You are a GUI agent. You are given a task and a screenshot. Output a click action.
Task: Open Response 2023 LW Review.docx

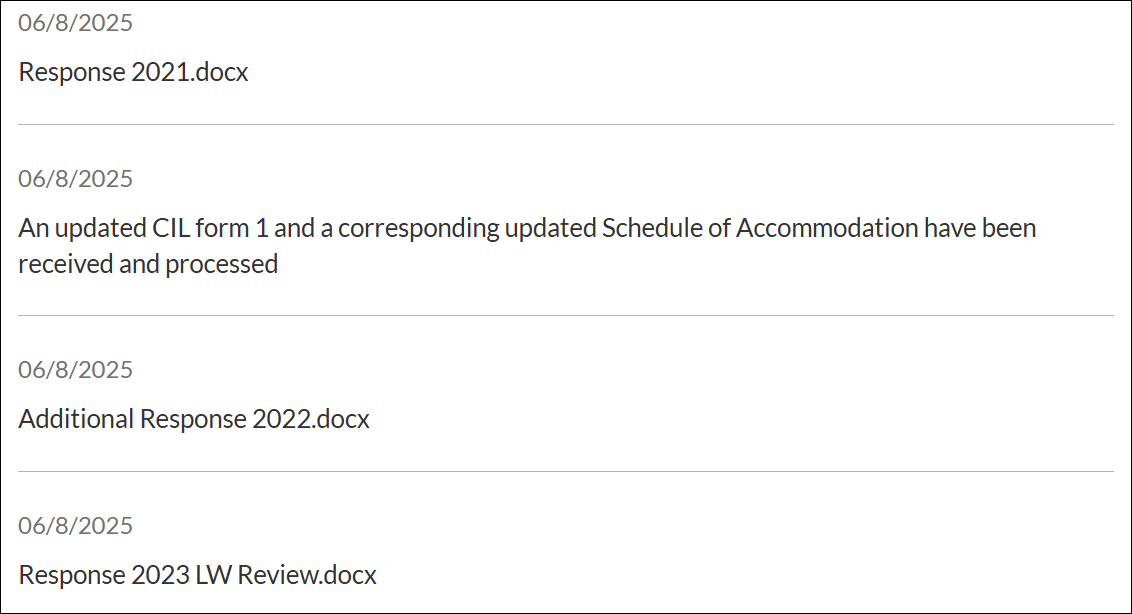[x=197, y=575]
